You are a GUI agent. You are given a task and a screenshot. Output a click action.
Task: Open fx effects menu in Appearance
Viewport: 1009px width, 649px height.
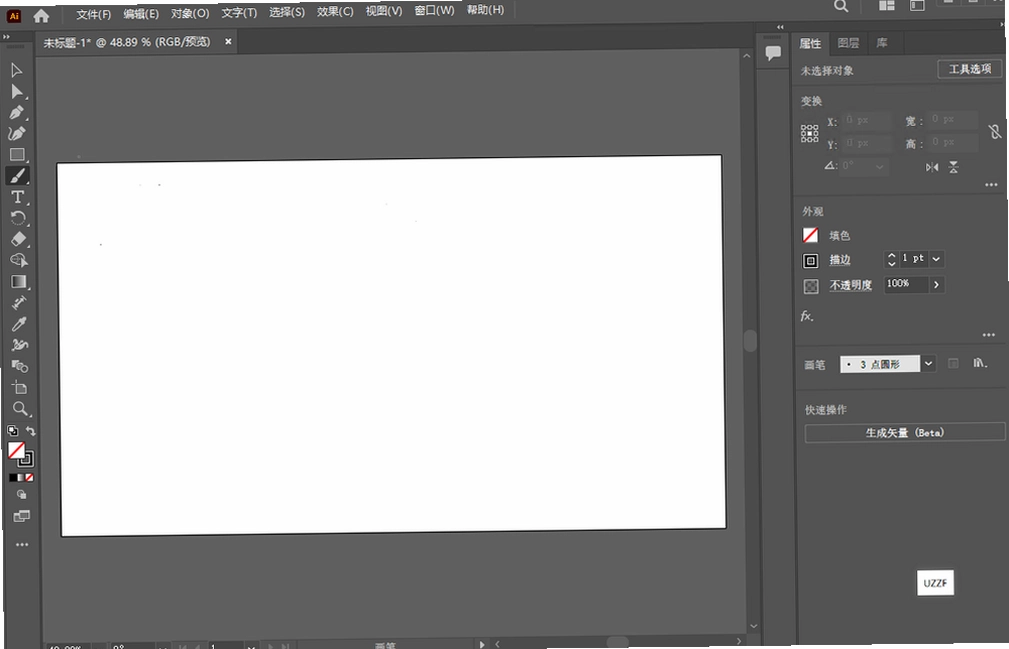pyautogui.click(x=807, y=315)
